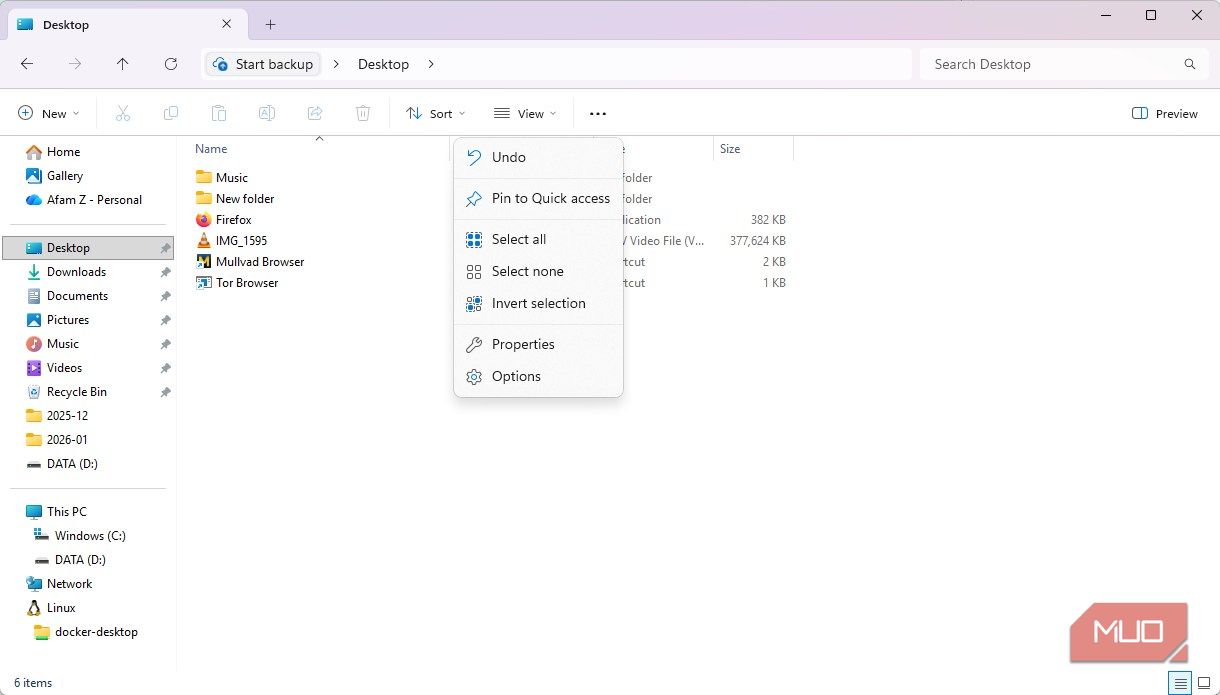Switch to large thumbnails view in status bar

pos(1204,684)
